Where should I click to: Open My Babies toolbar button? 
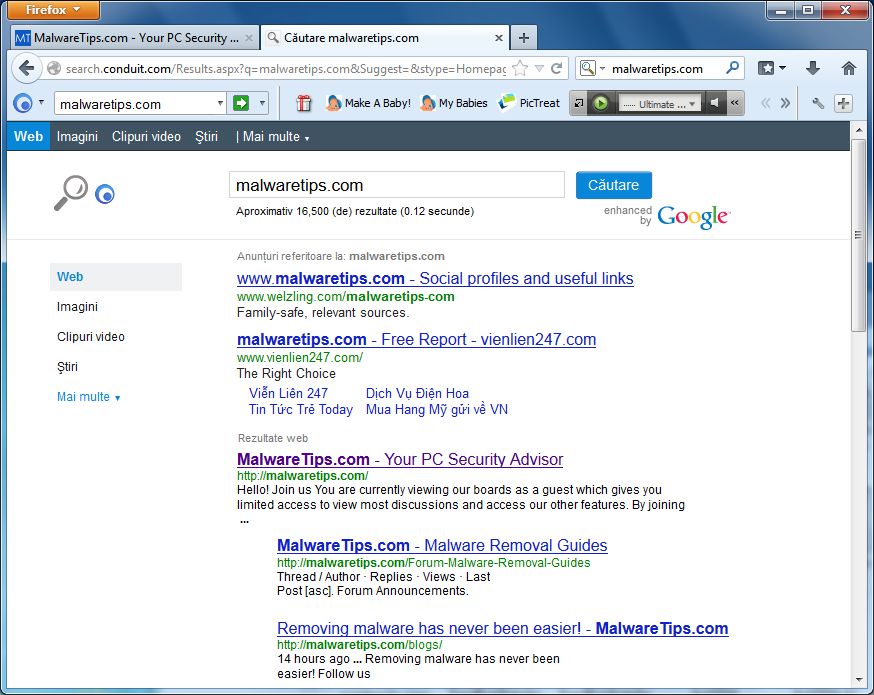point(454,103)
